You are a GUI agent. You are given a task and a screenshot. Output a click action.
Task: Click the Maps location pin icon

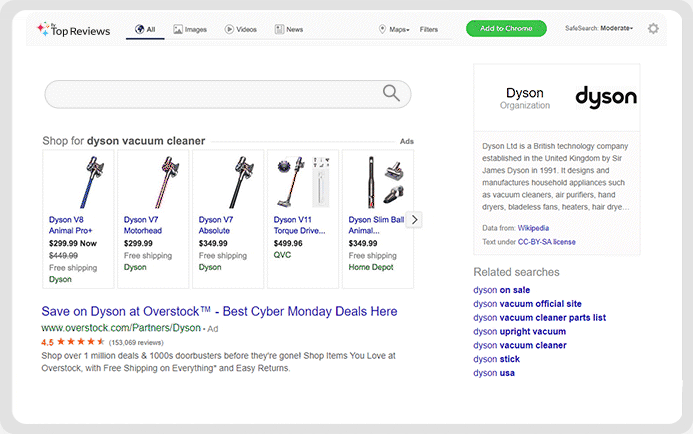382,29
